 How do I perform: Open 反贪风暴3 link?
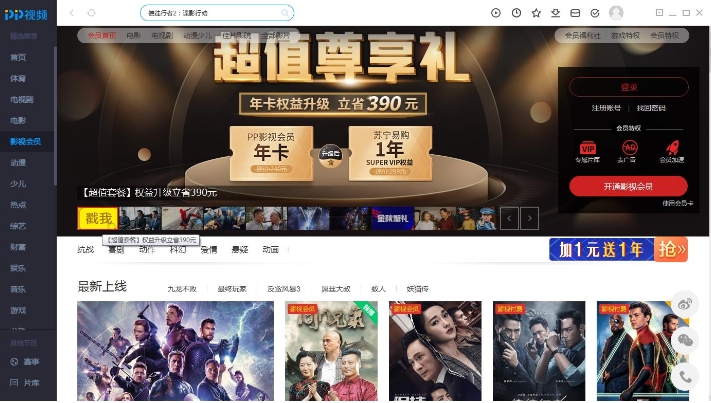pos(284,289)
